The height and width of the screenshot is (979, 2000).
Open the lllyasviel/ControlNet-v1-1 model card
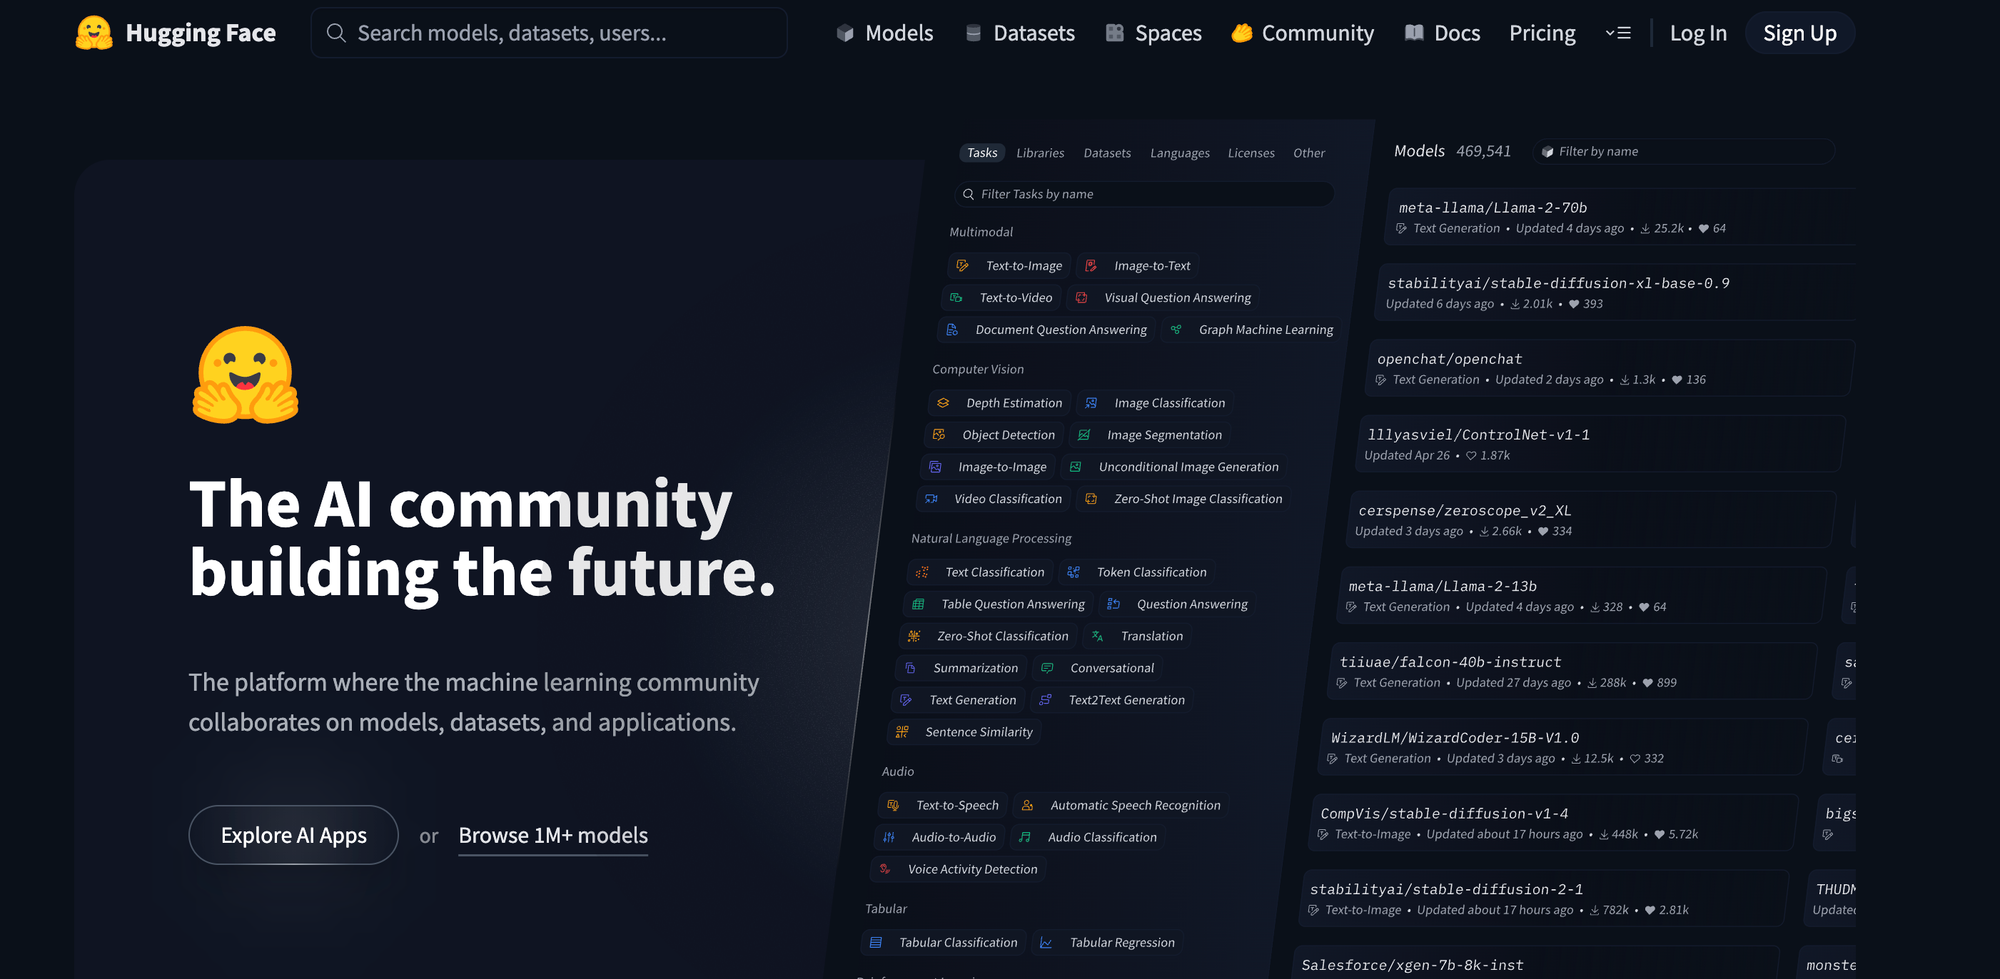[1601, 444]
